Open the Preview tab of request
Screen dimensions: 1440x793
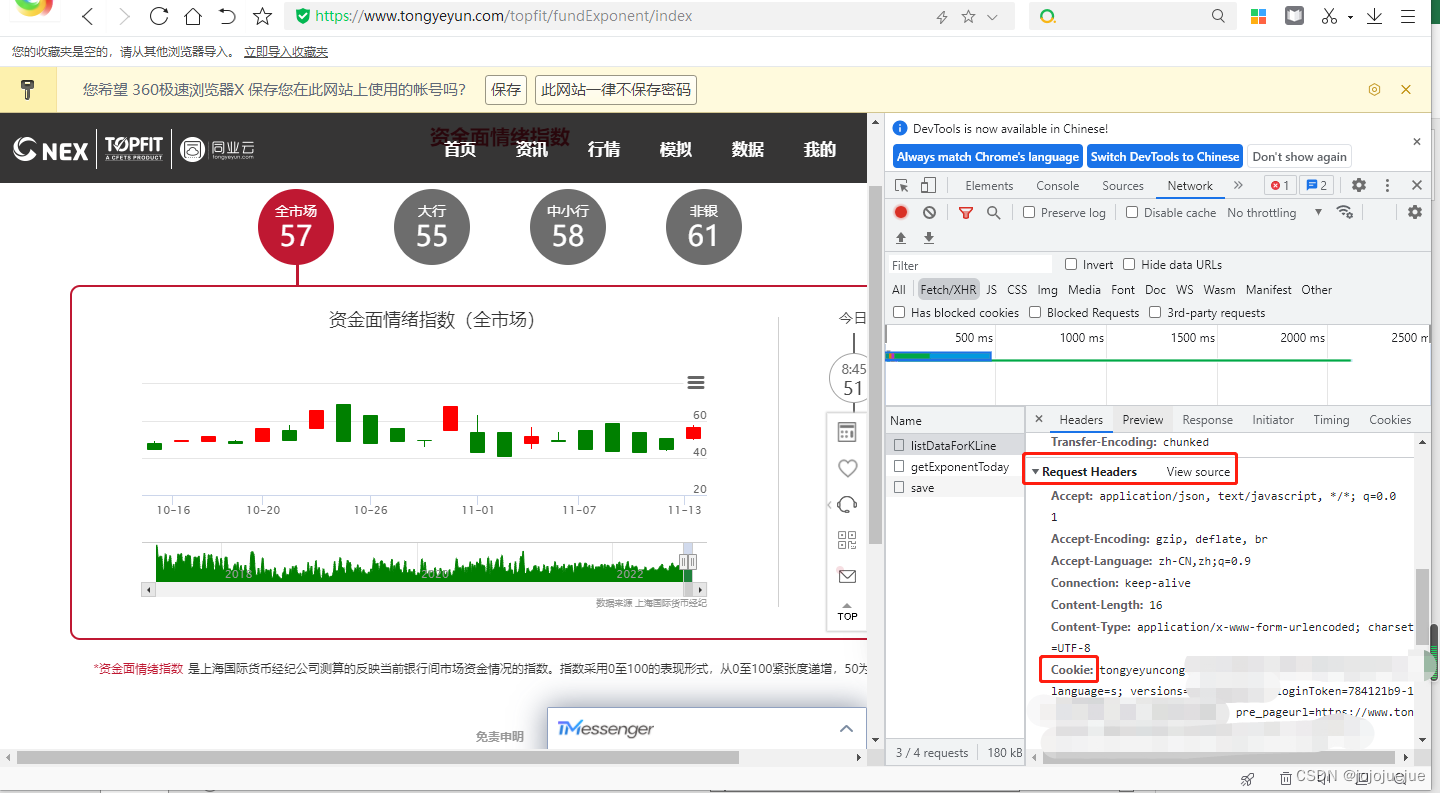[x=1142, y=419]
